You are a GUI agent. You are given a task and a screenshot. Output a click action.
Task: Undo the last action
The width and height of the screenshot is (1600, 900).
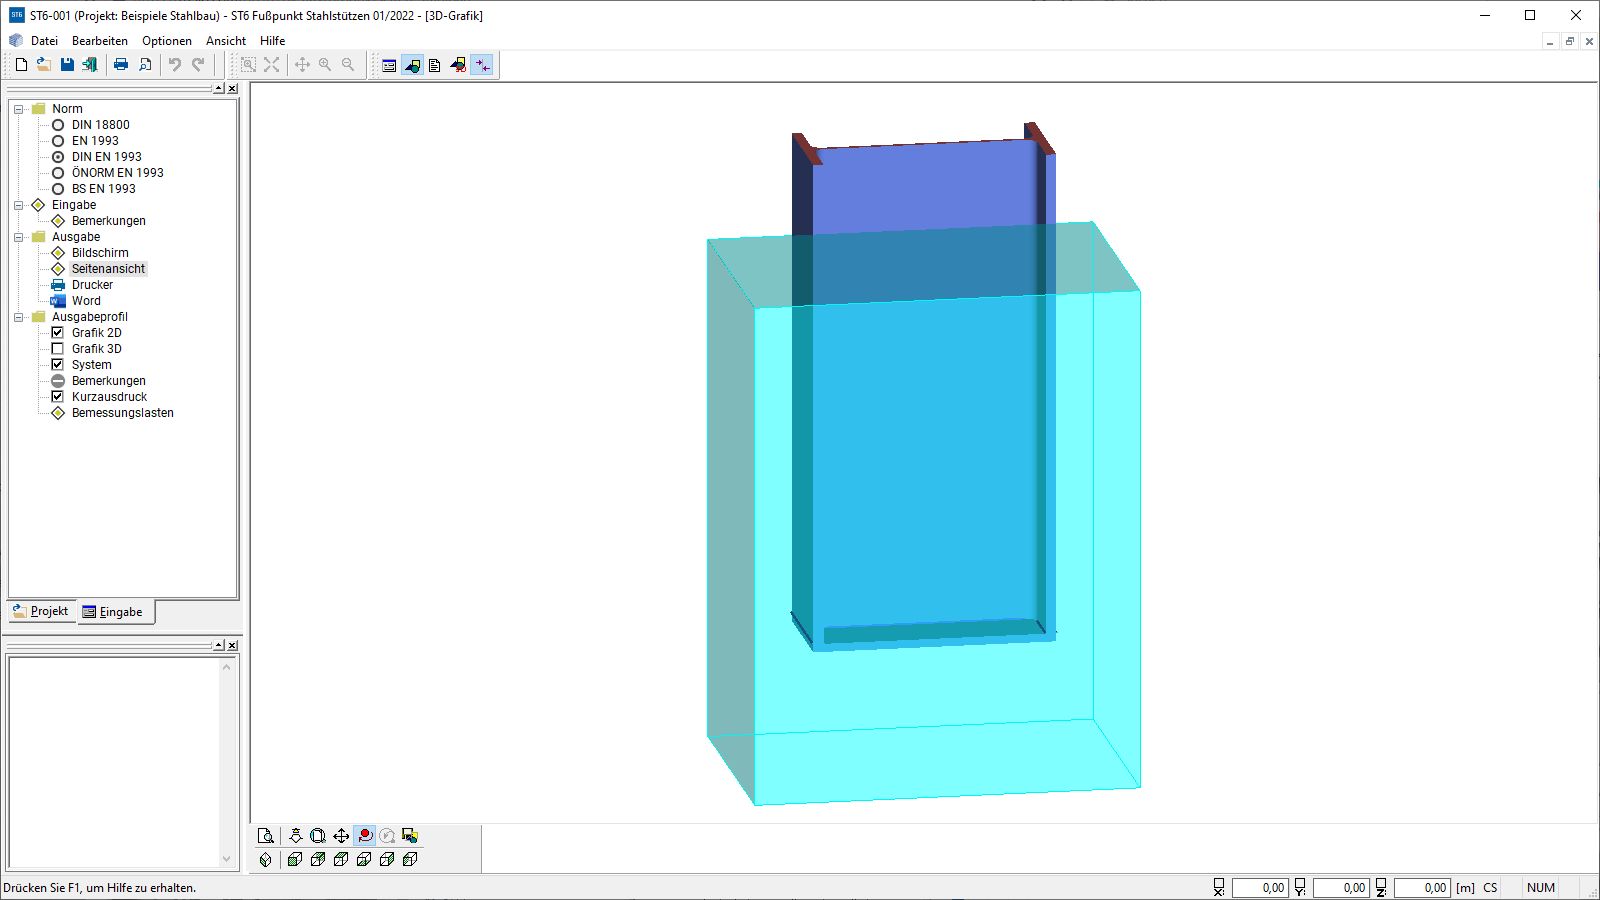coord(175,65)
